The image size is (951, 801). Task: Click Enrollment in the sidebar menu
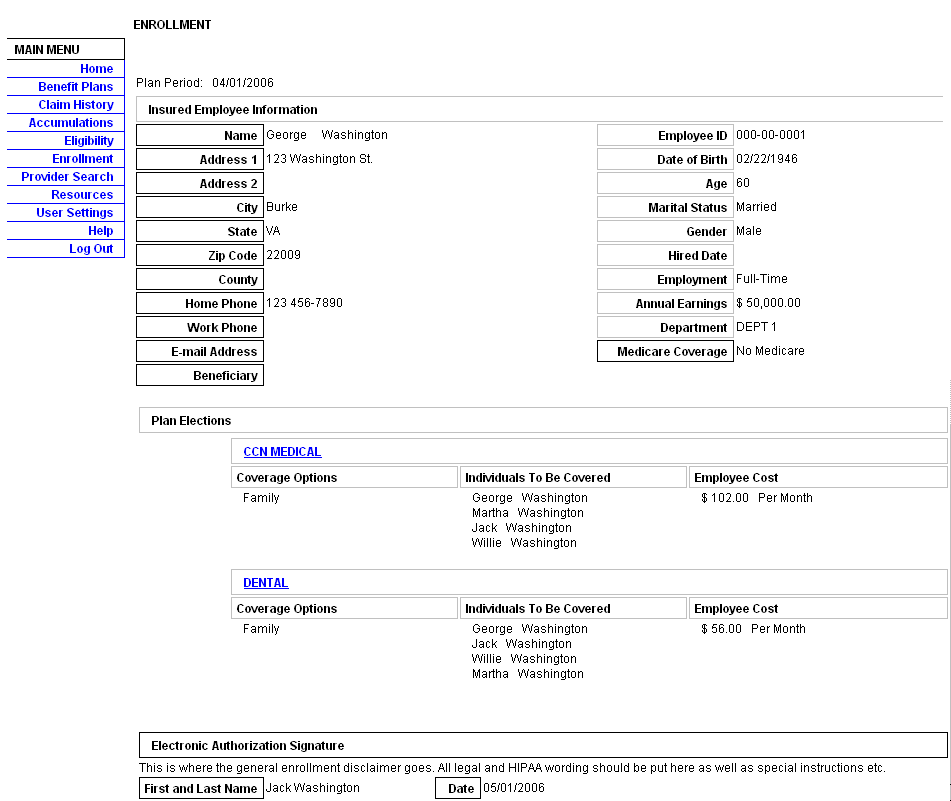83,159
